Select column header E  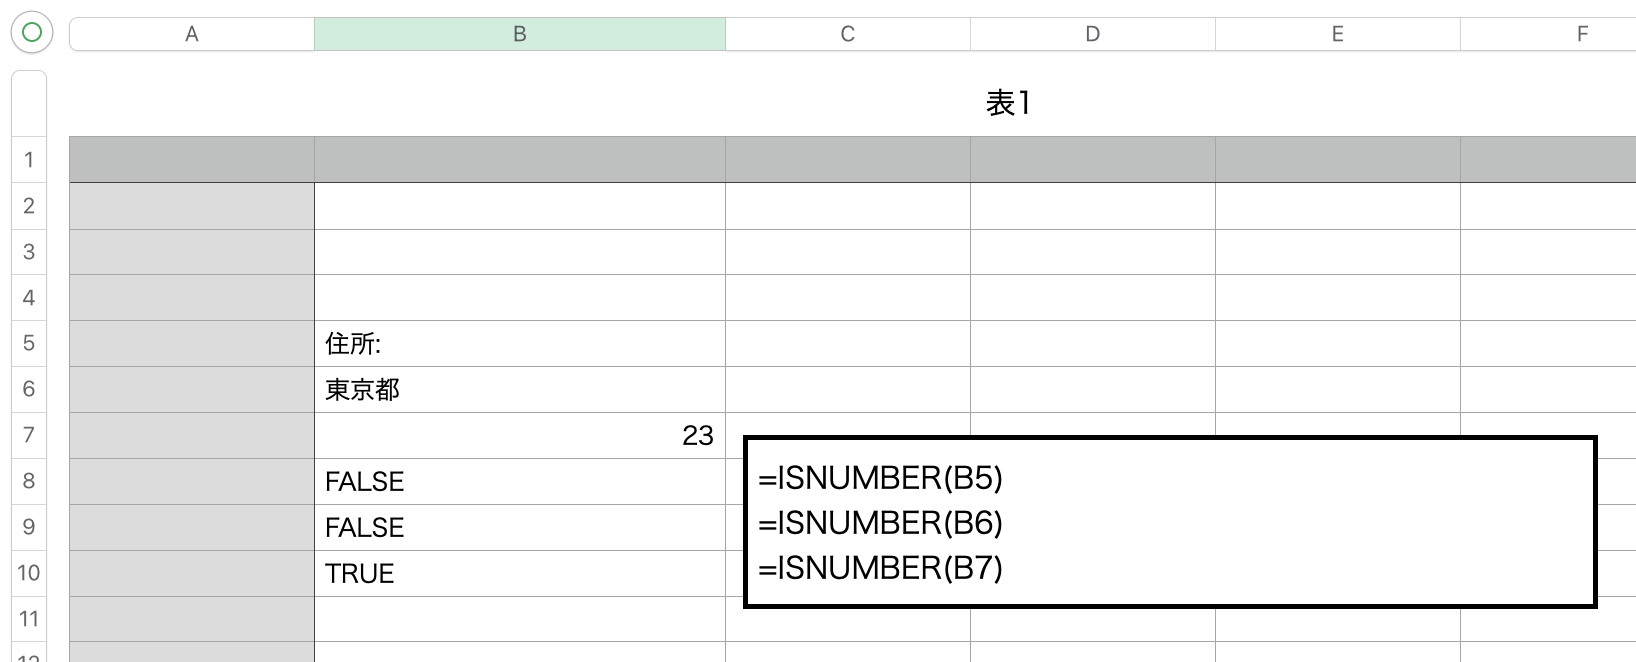pyautogui.click(x=1337, y=33)
